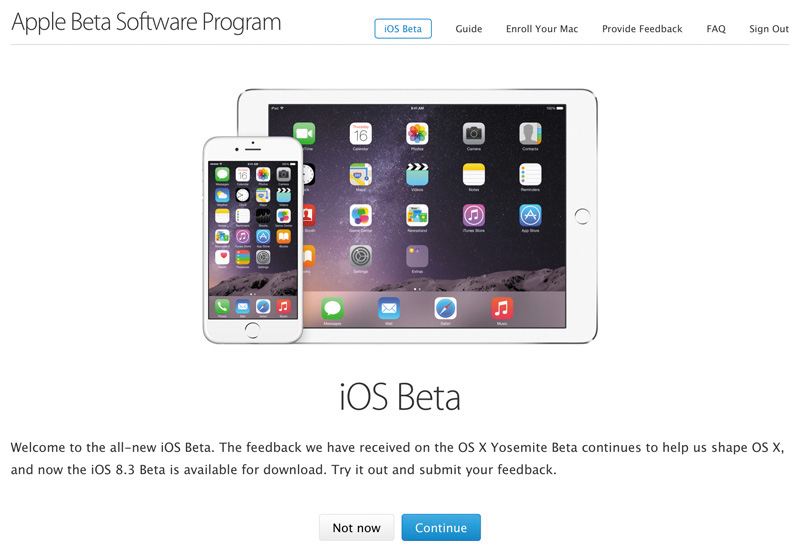Click the Phone icon in the iPhone dock
The height and width of the screenshot is (554, 800).
(x=222, y=306)
